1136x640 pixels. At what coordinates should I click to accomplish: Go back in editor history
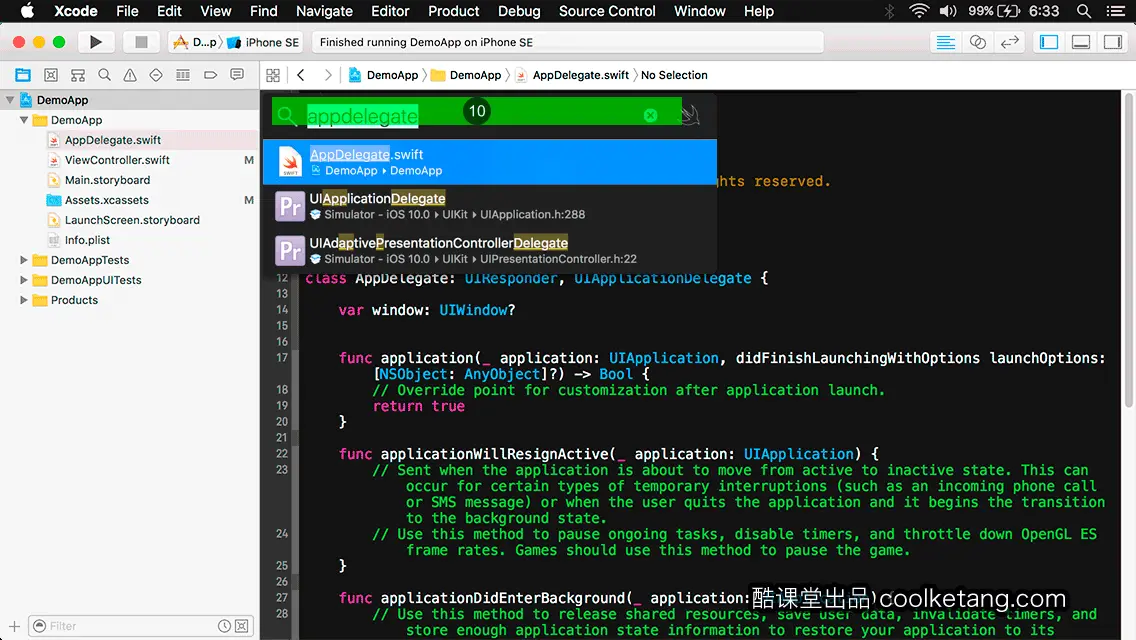pos(301,75)
